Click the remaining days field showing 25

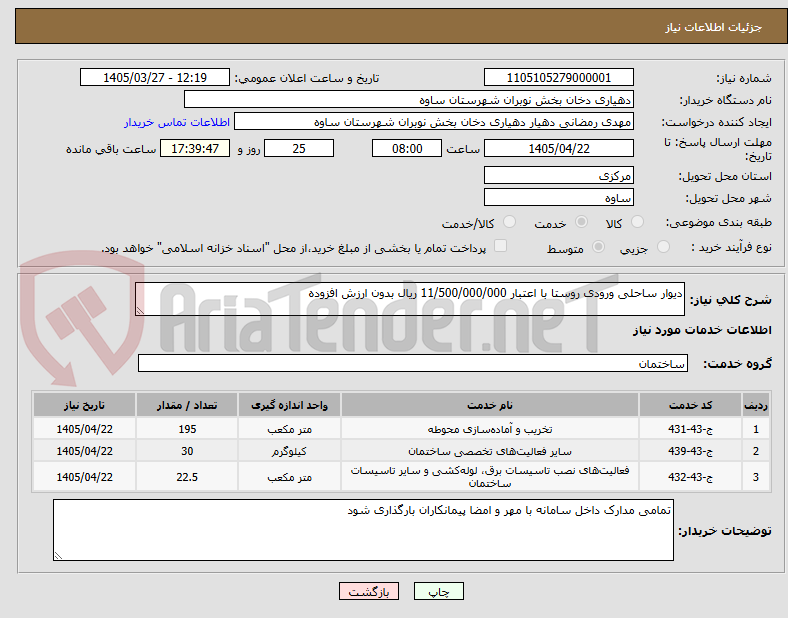(299, 148)
